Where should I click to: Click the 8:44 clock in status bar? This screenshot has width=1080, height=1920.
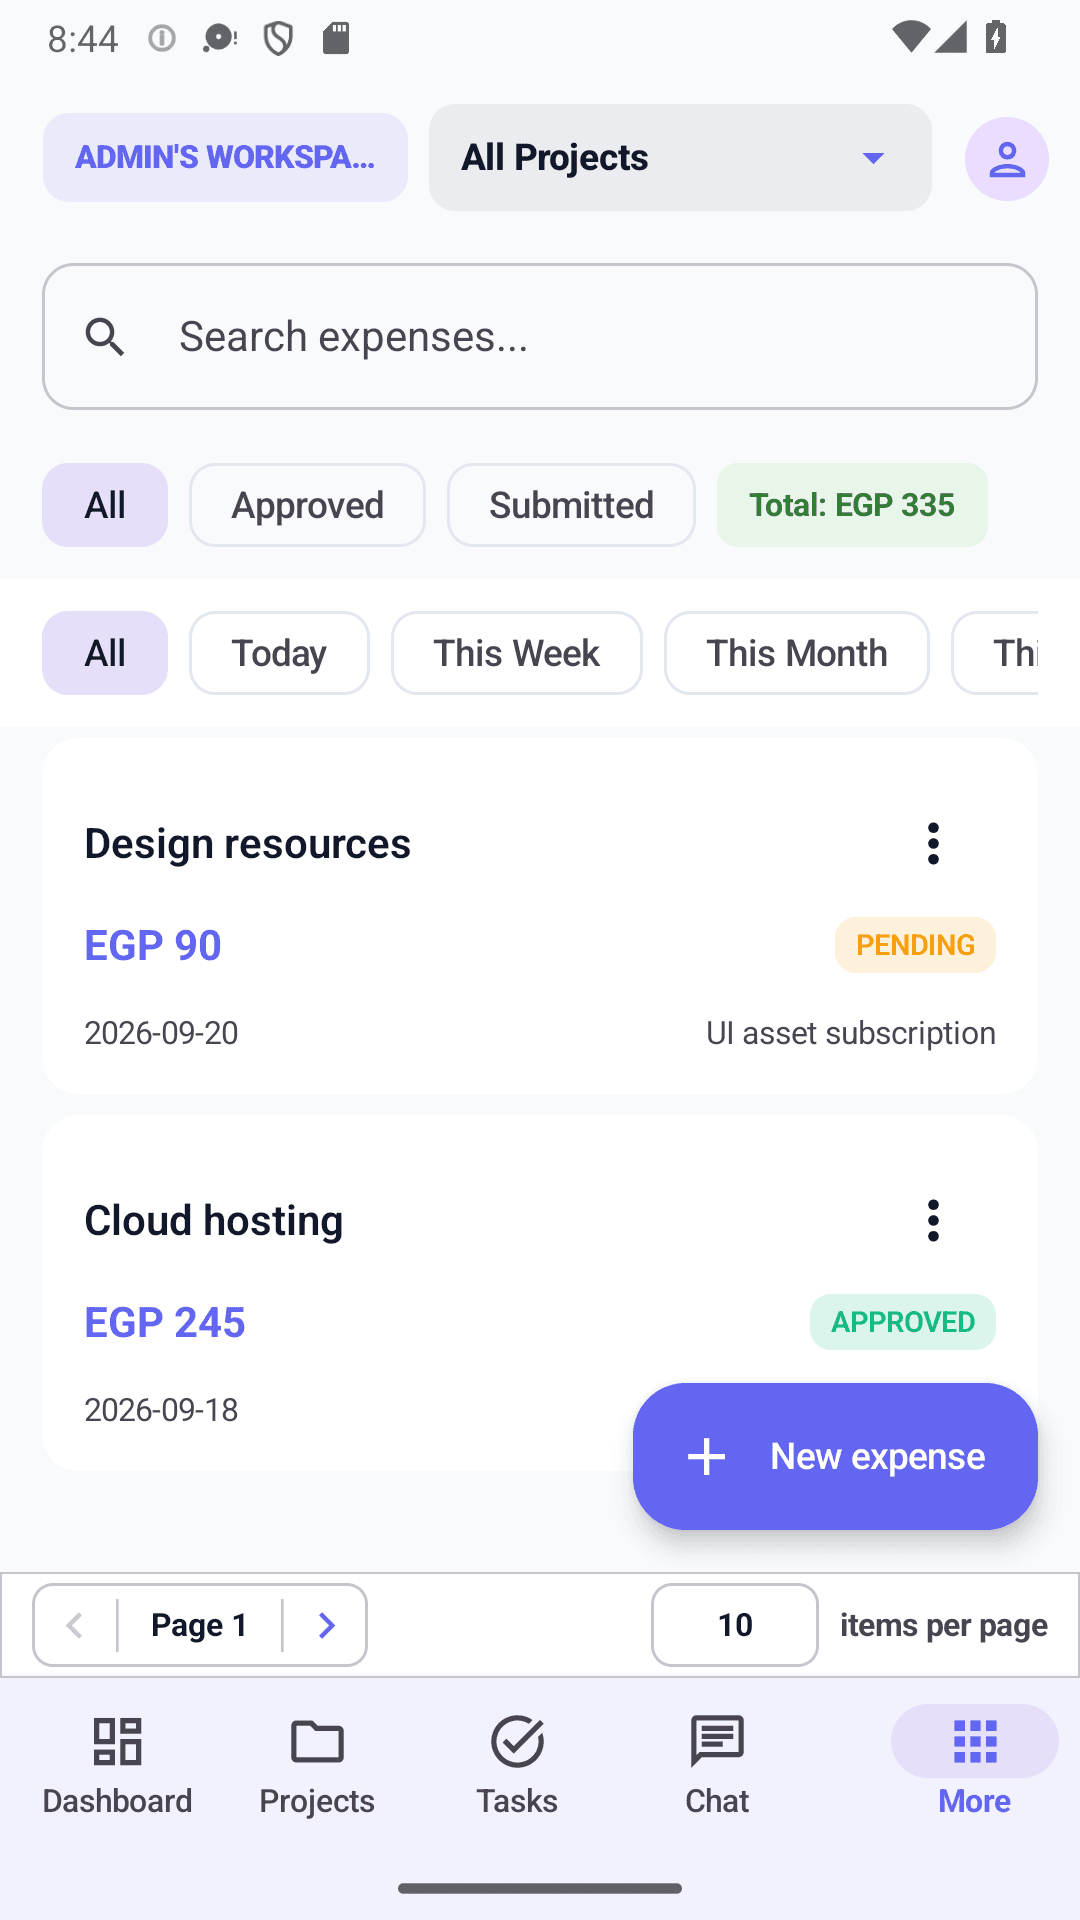click(x=83, y=39)
